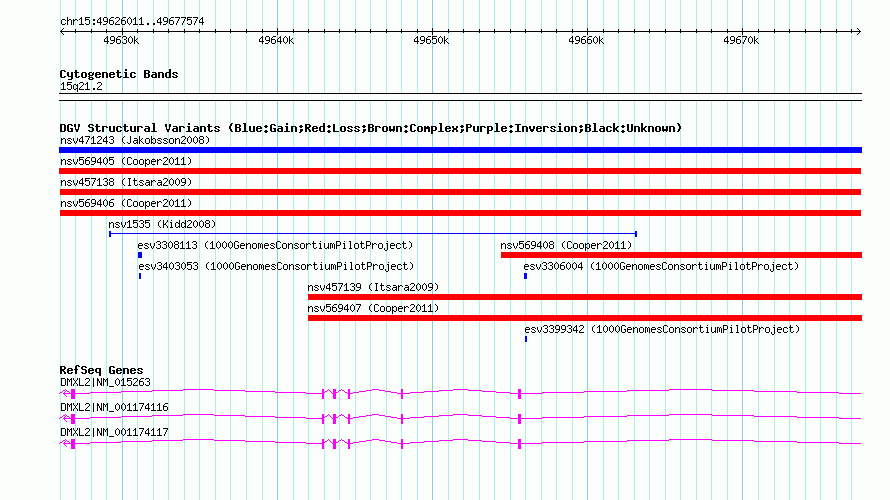The image size is (890, 500).
Task: Click the small blue esv3308113 marker
Action: 140,255
